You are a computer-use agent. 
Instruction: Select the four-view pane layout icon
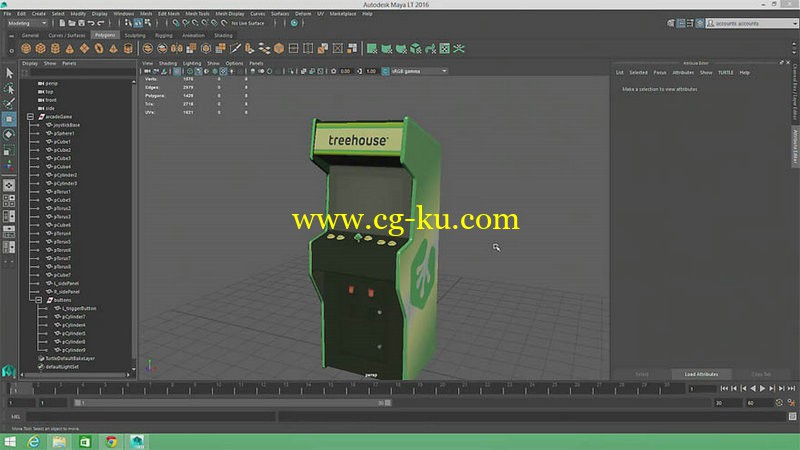(x=9, y=201)
